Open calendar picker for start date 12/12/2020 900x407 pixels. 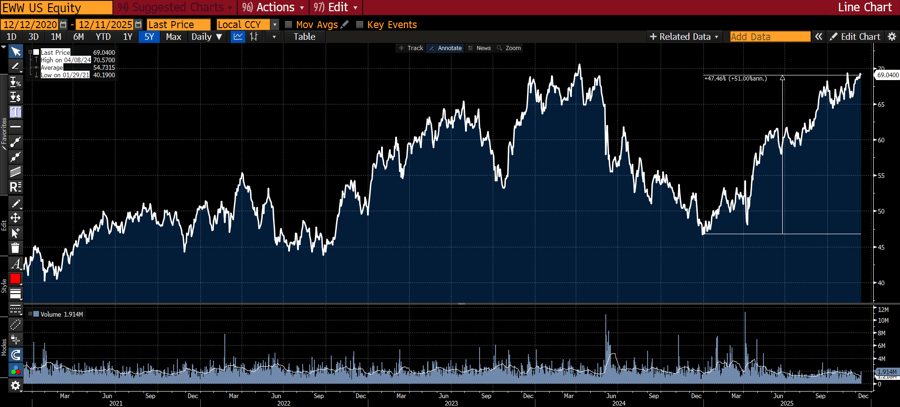pos(64,24)
